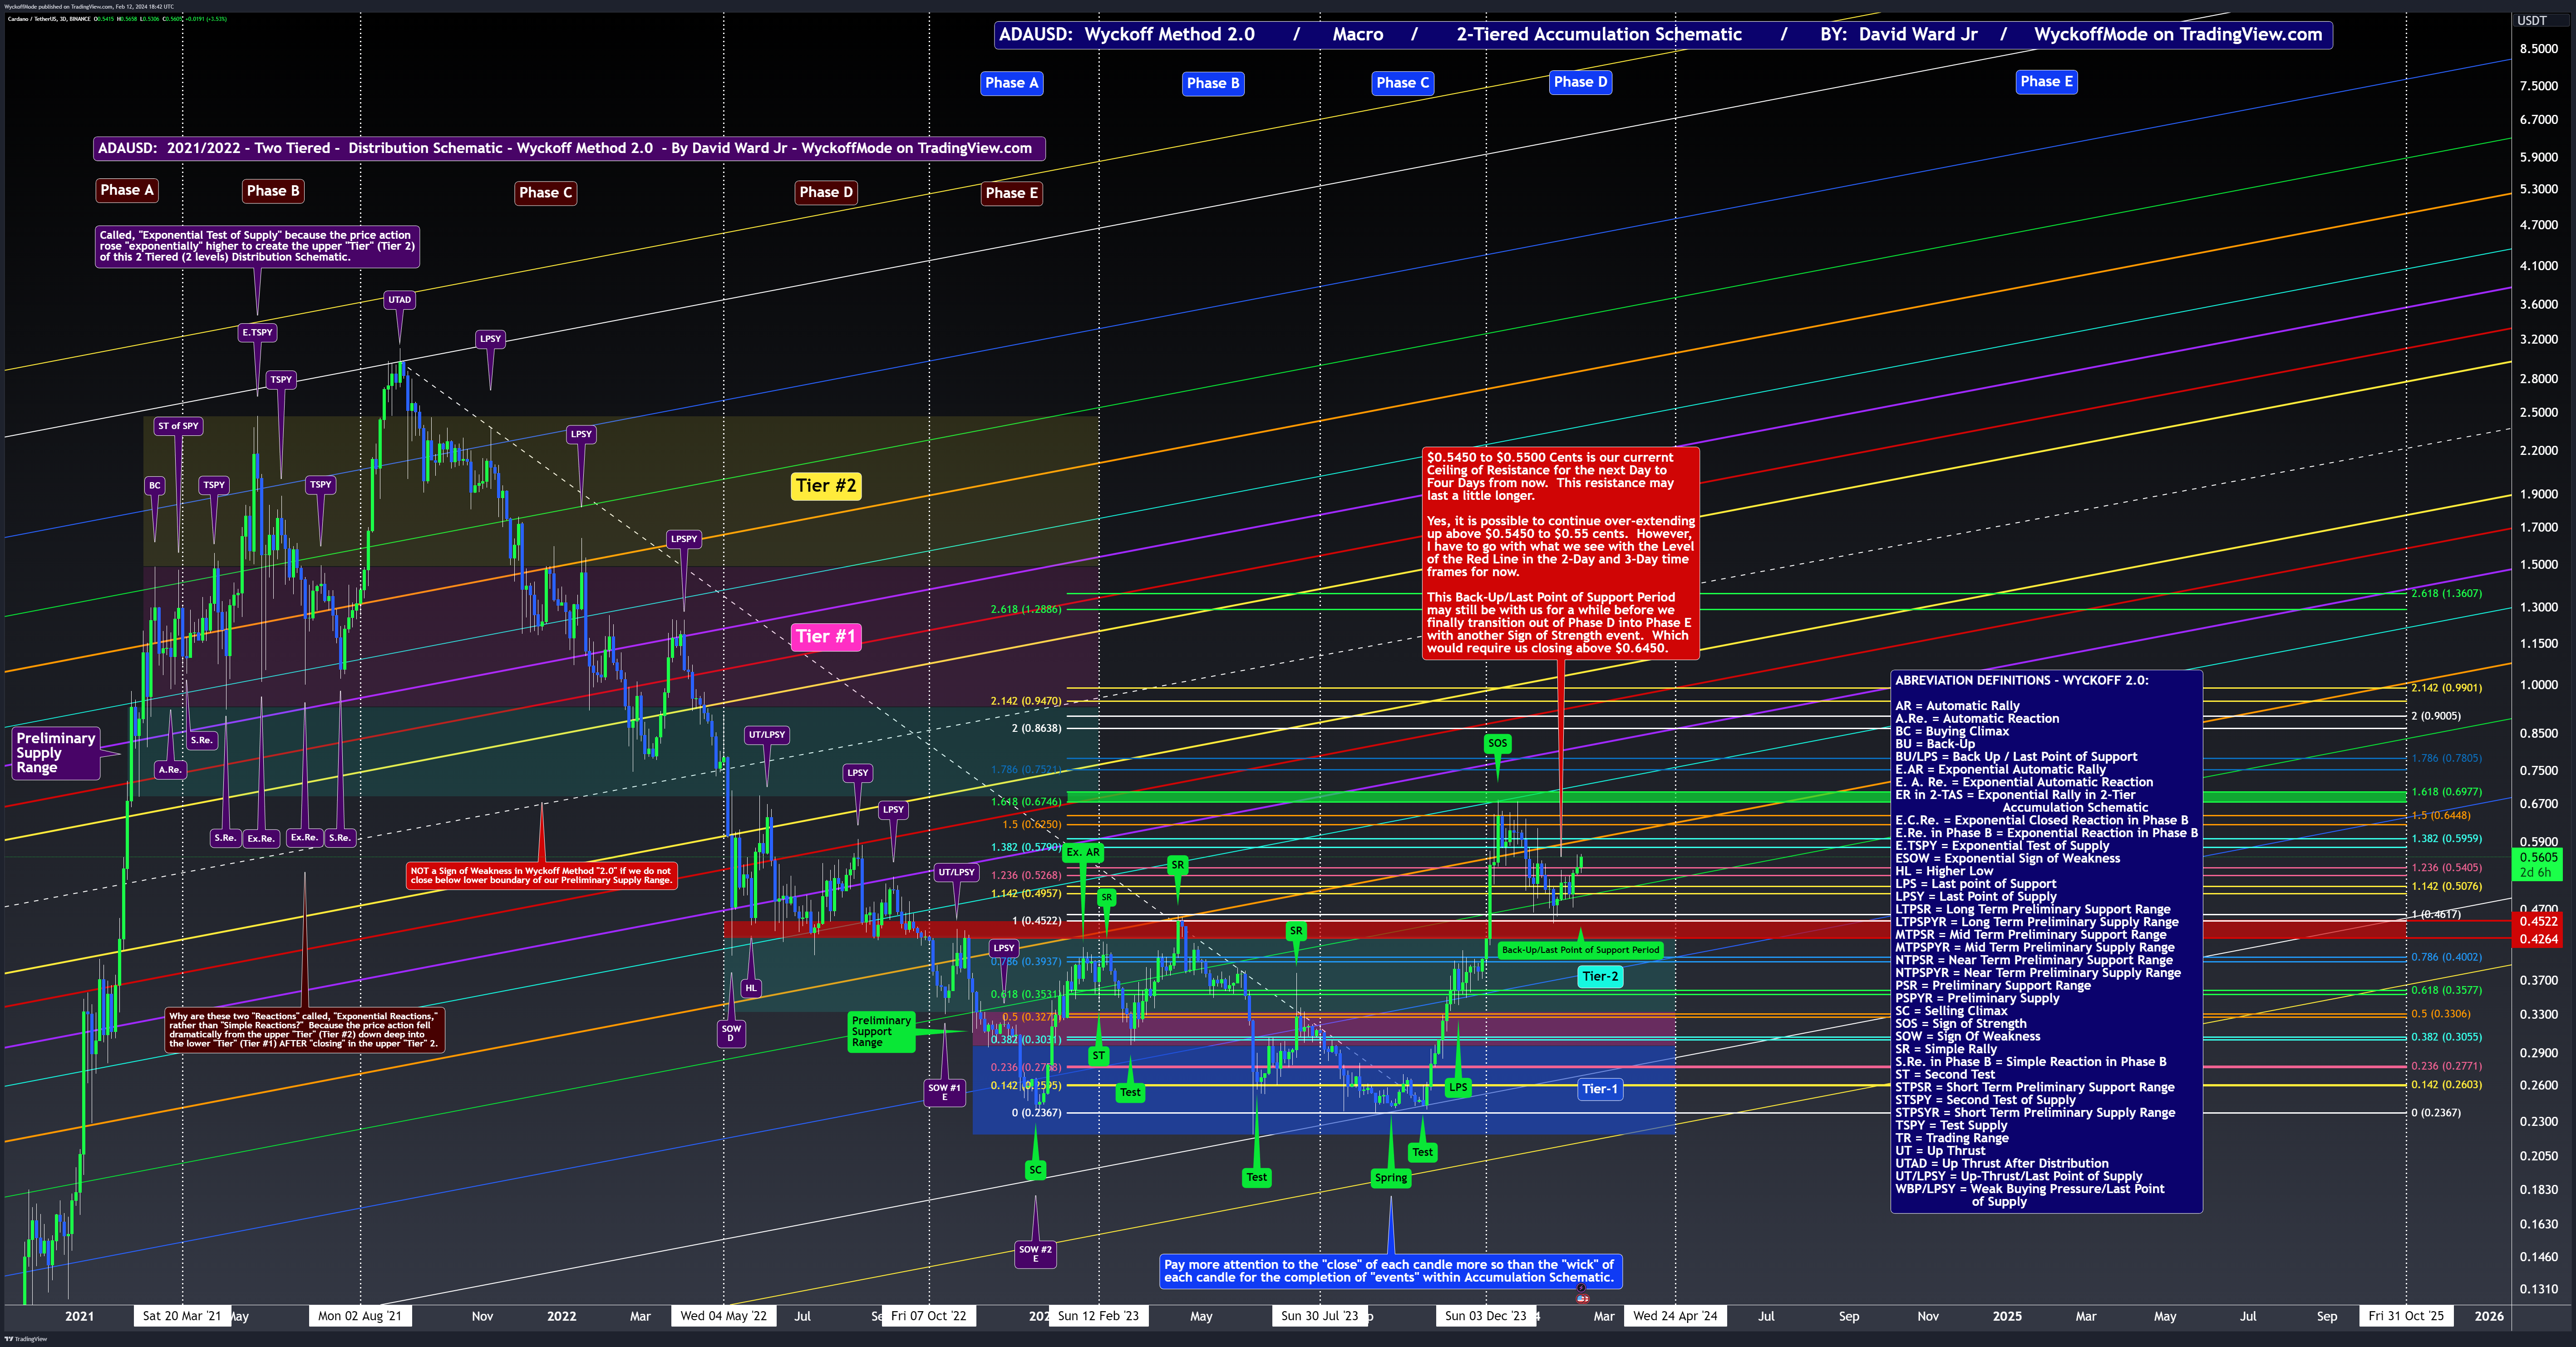
Task: Click the green ST callout label
Action: (x=1098, y=1056)
